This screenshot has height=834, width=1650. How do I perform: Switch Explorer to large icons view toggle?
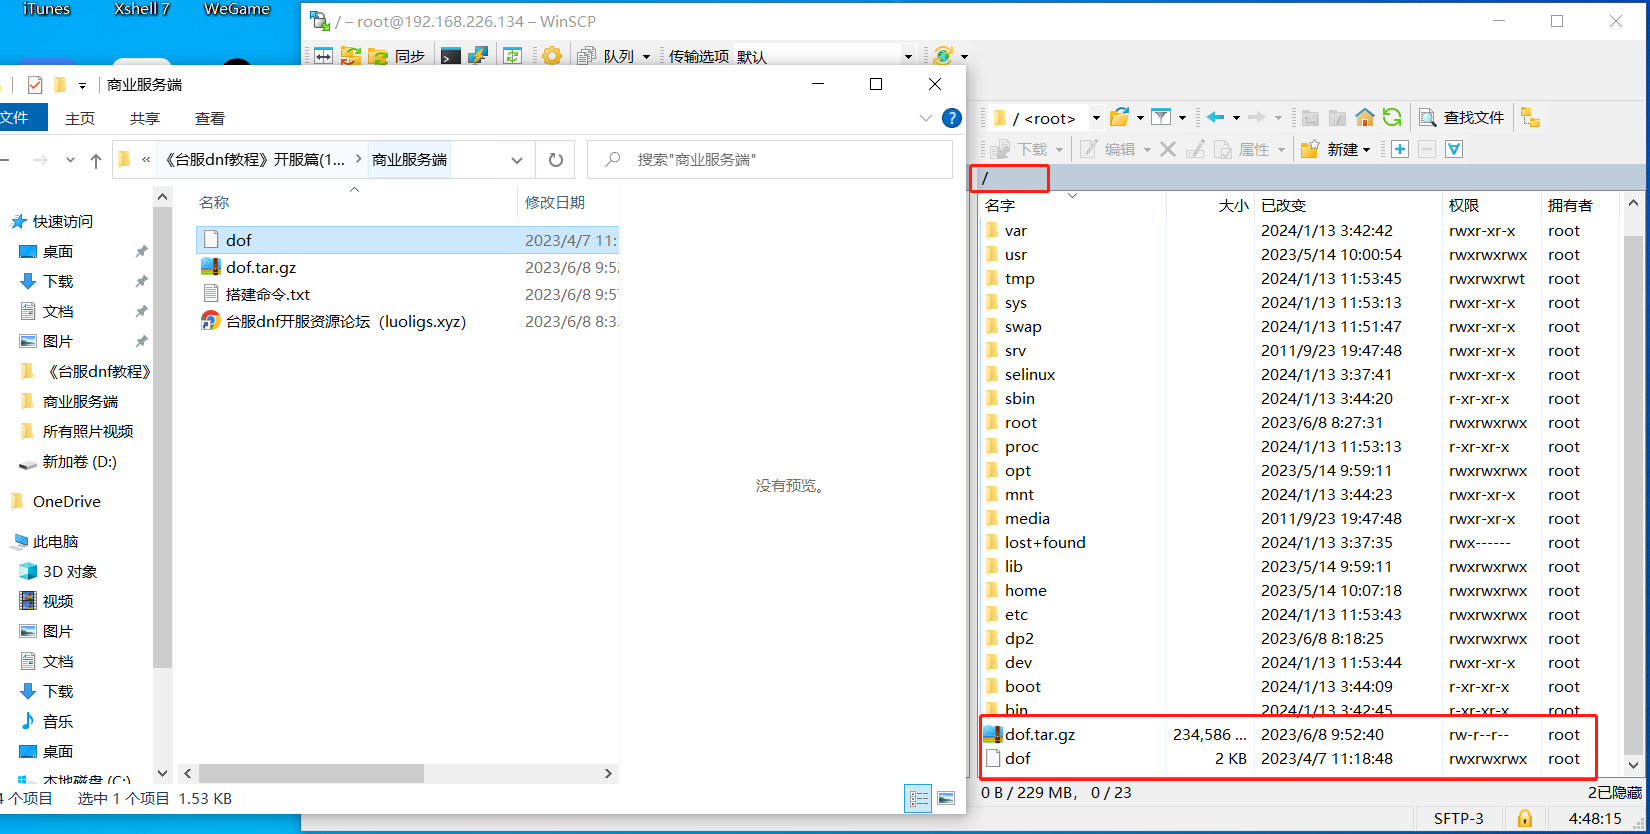click(946, 798)
